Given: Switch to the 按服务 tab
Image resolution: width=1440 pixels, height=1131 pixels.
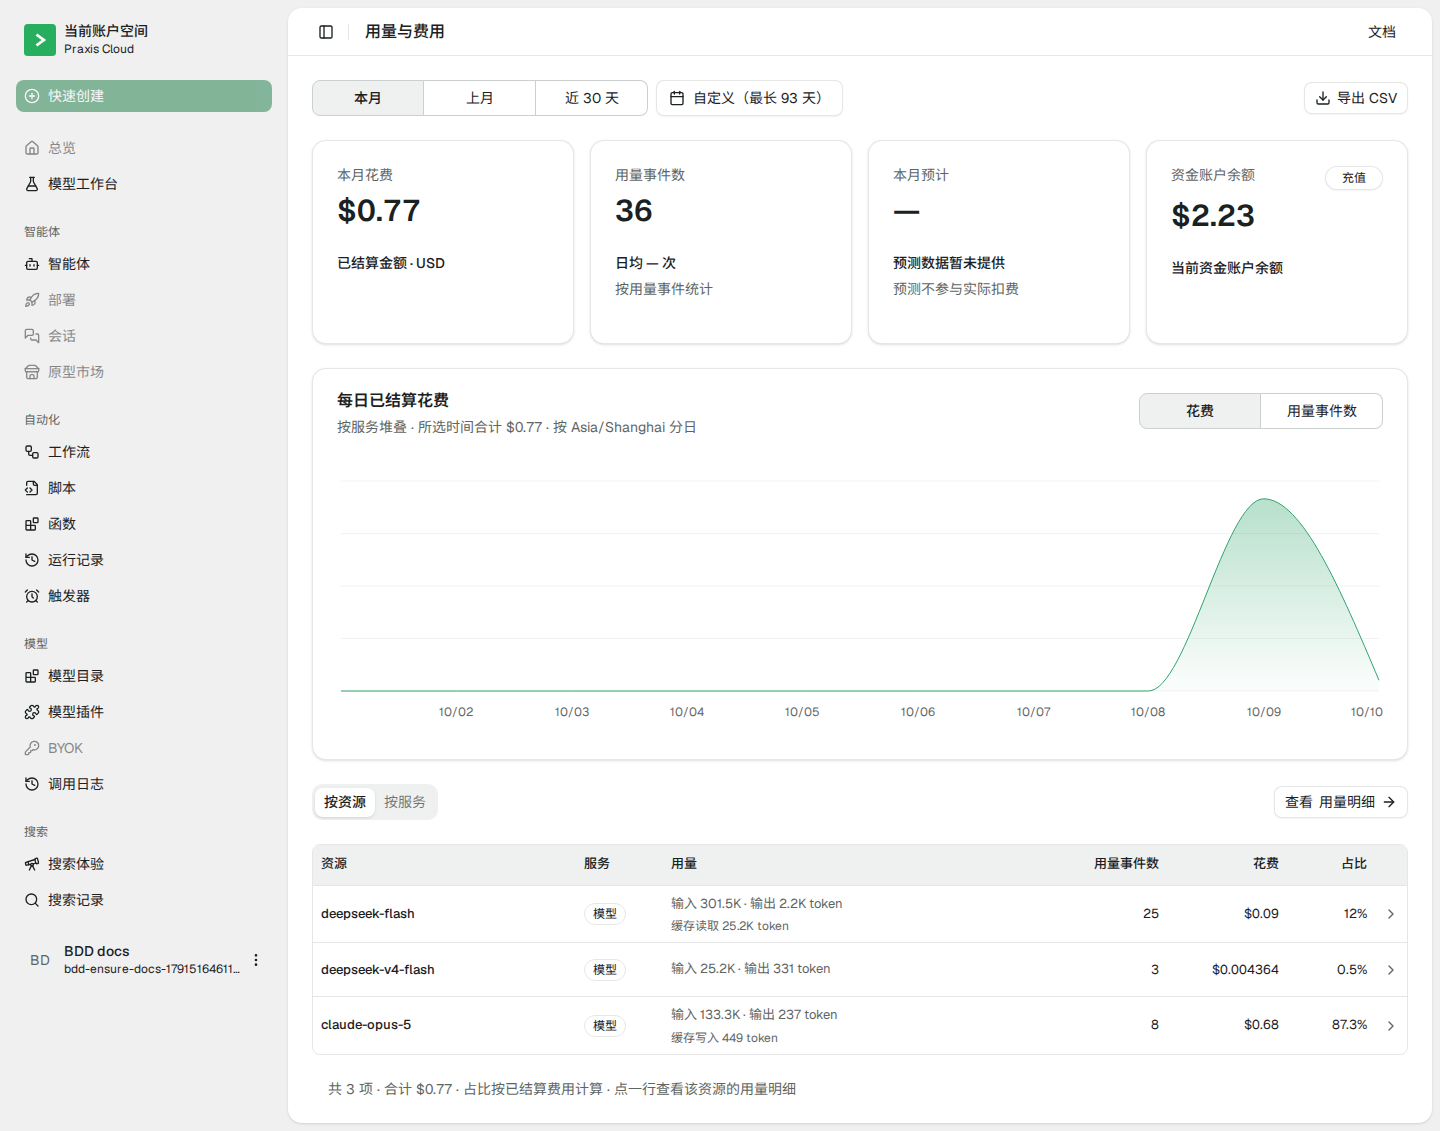Looking at the screenshot, I should click(x=405, y=802).
